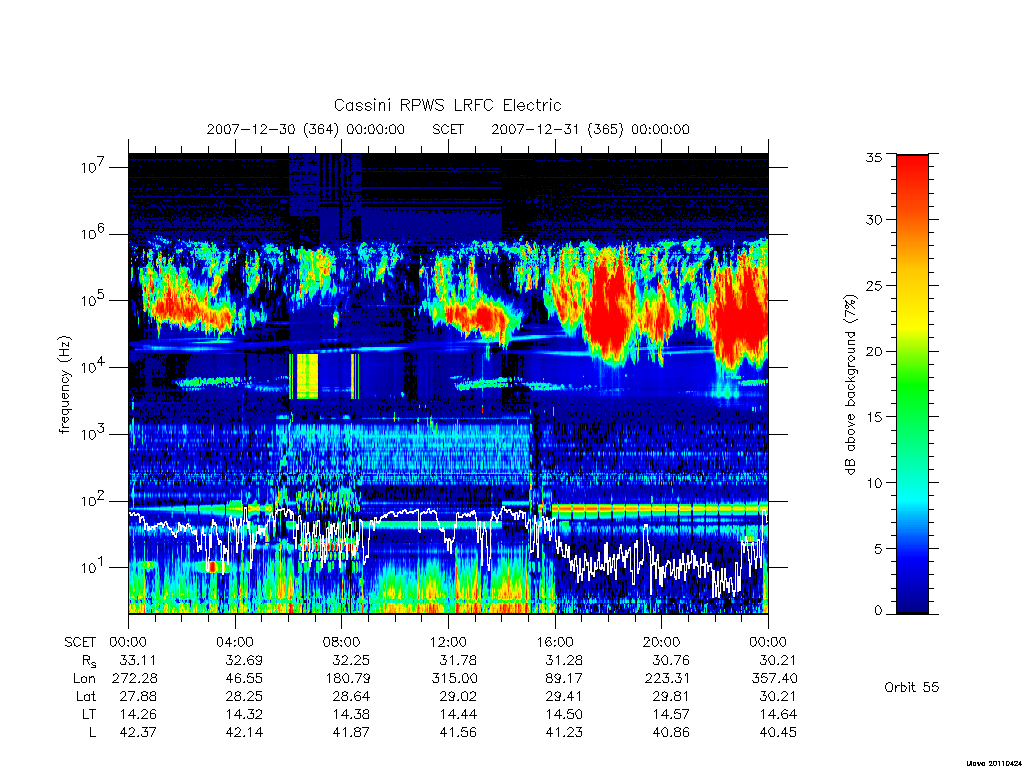This screenshot has height=768, width=1024.
Task: Click the Lat value 29.81
Action: coord(671,697)
